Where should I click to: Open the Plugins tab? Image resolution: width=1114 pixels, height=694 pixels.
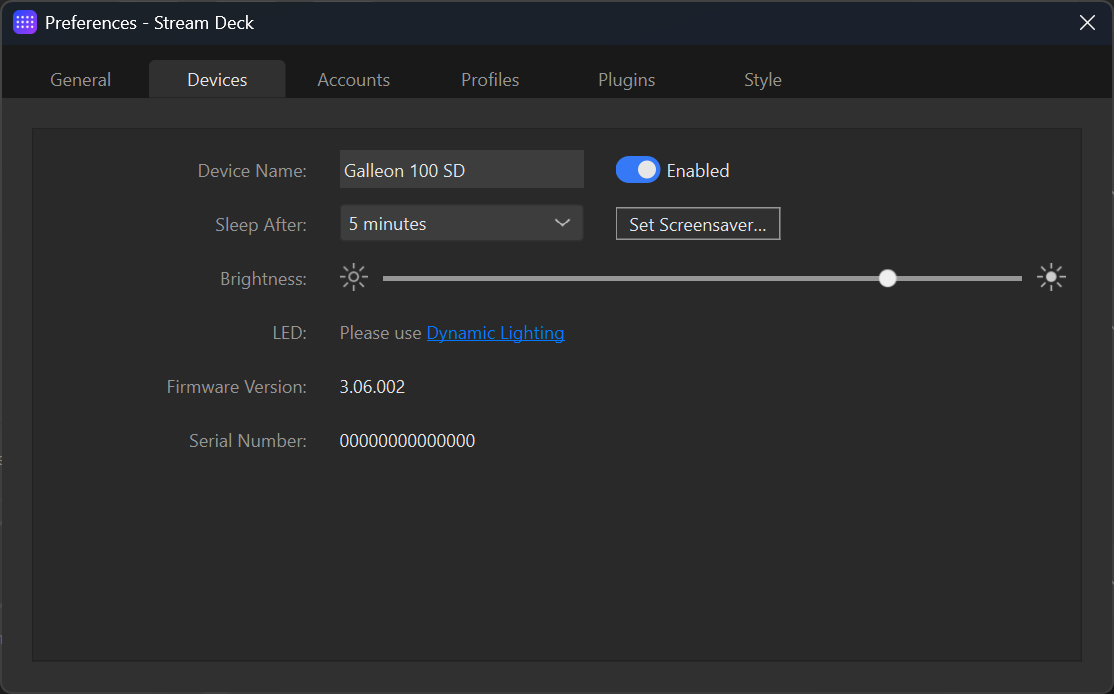626,79
